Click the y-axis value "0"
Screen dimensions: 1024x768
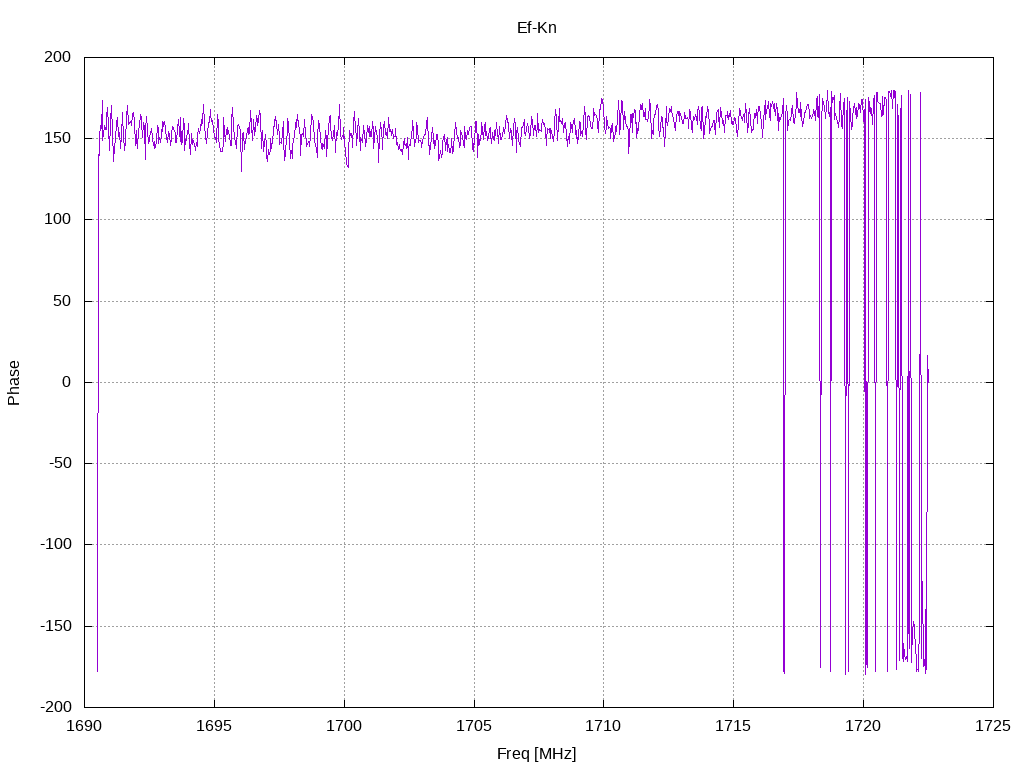[x=67, y=382]
